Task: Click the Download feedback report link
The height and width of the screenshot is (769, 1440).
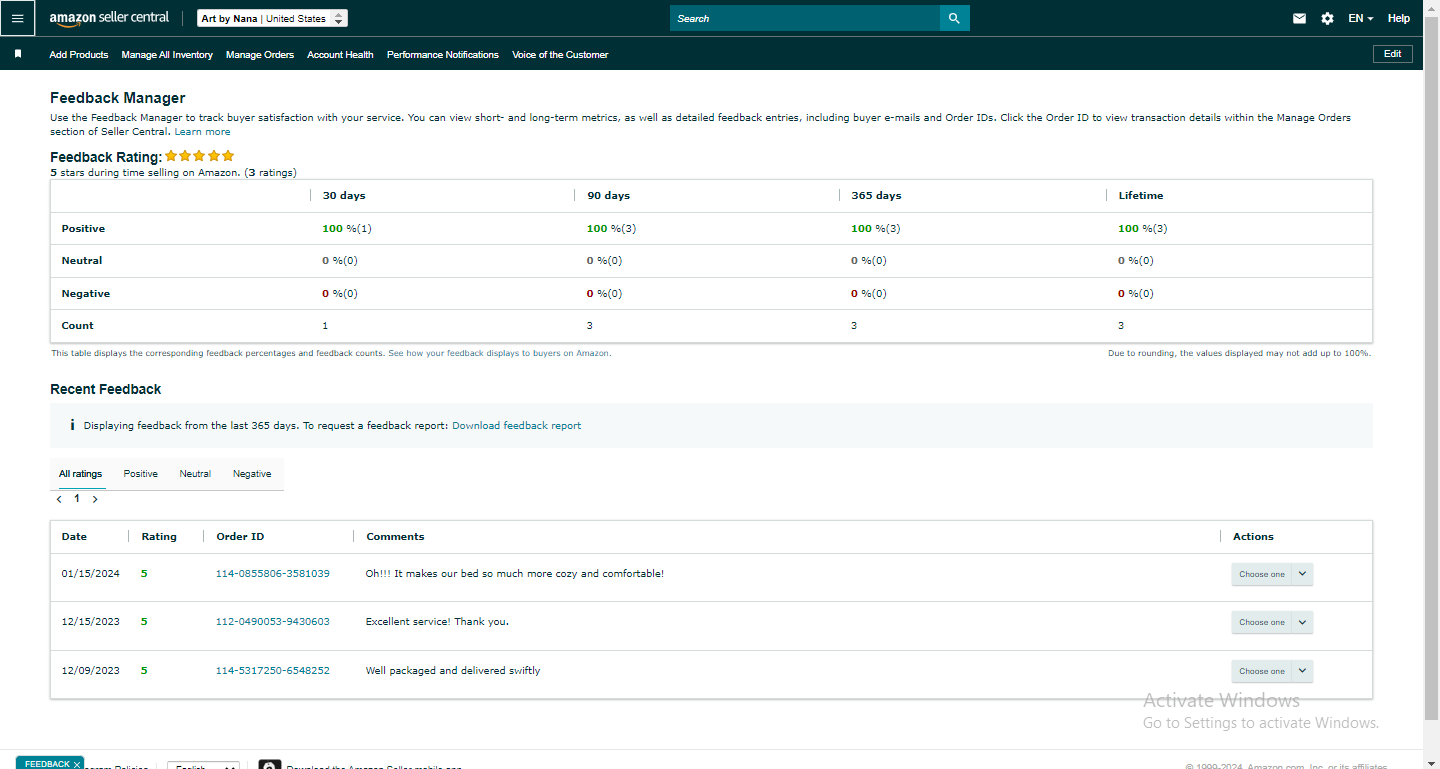Action: [x=516, y=426]
